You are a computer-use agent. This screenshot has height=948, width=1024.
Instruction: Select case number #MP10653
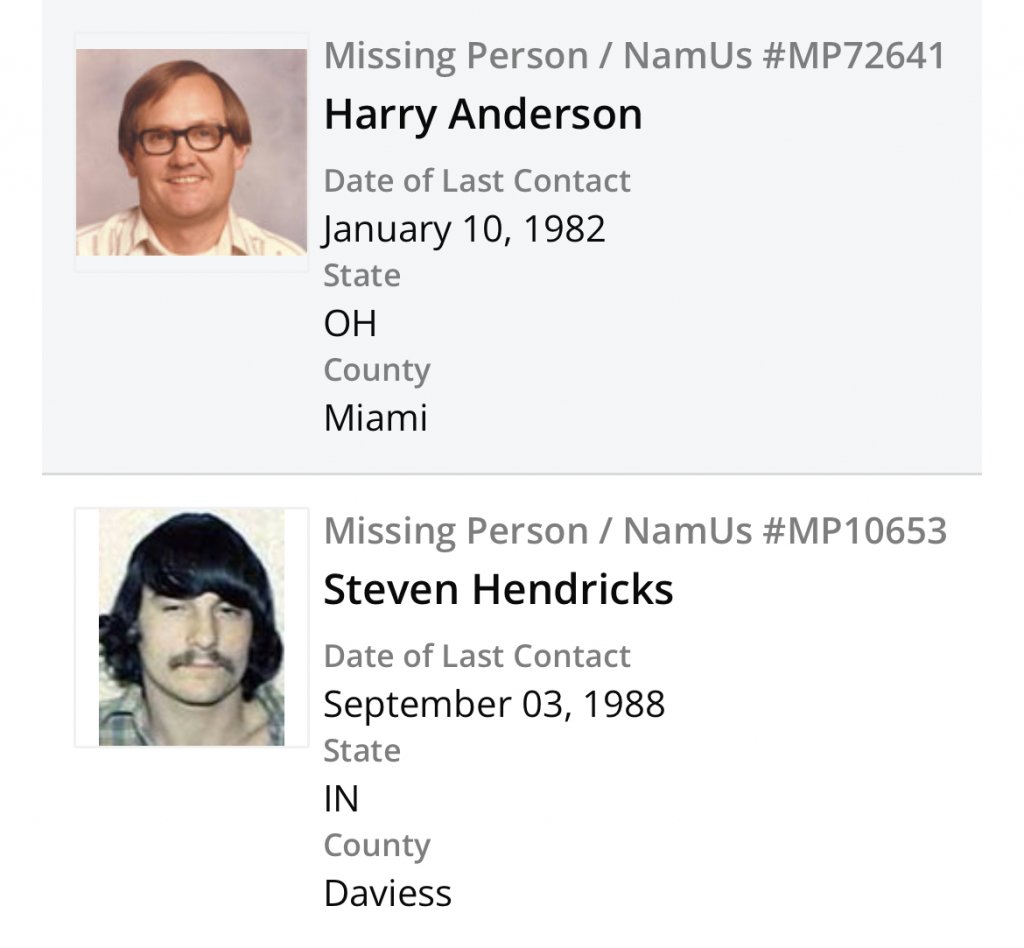tap(854, 531)
